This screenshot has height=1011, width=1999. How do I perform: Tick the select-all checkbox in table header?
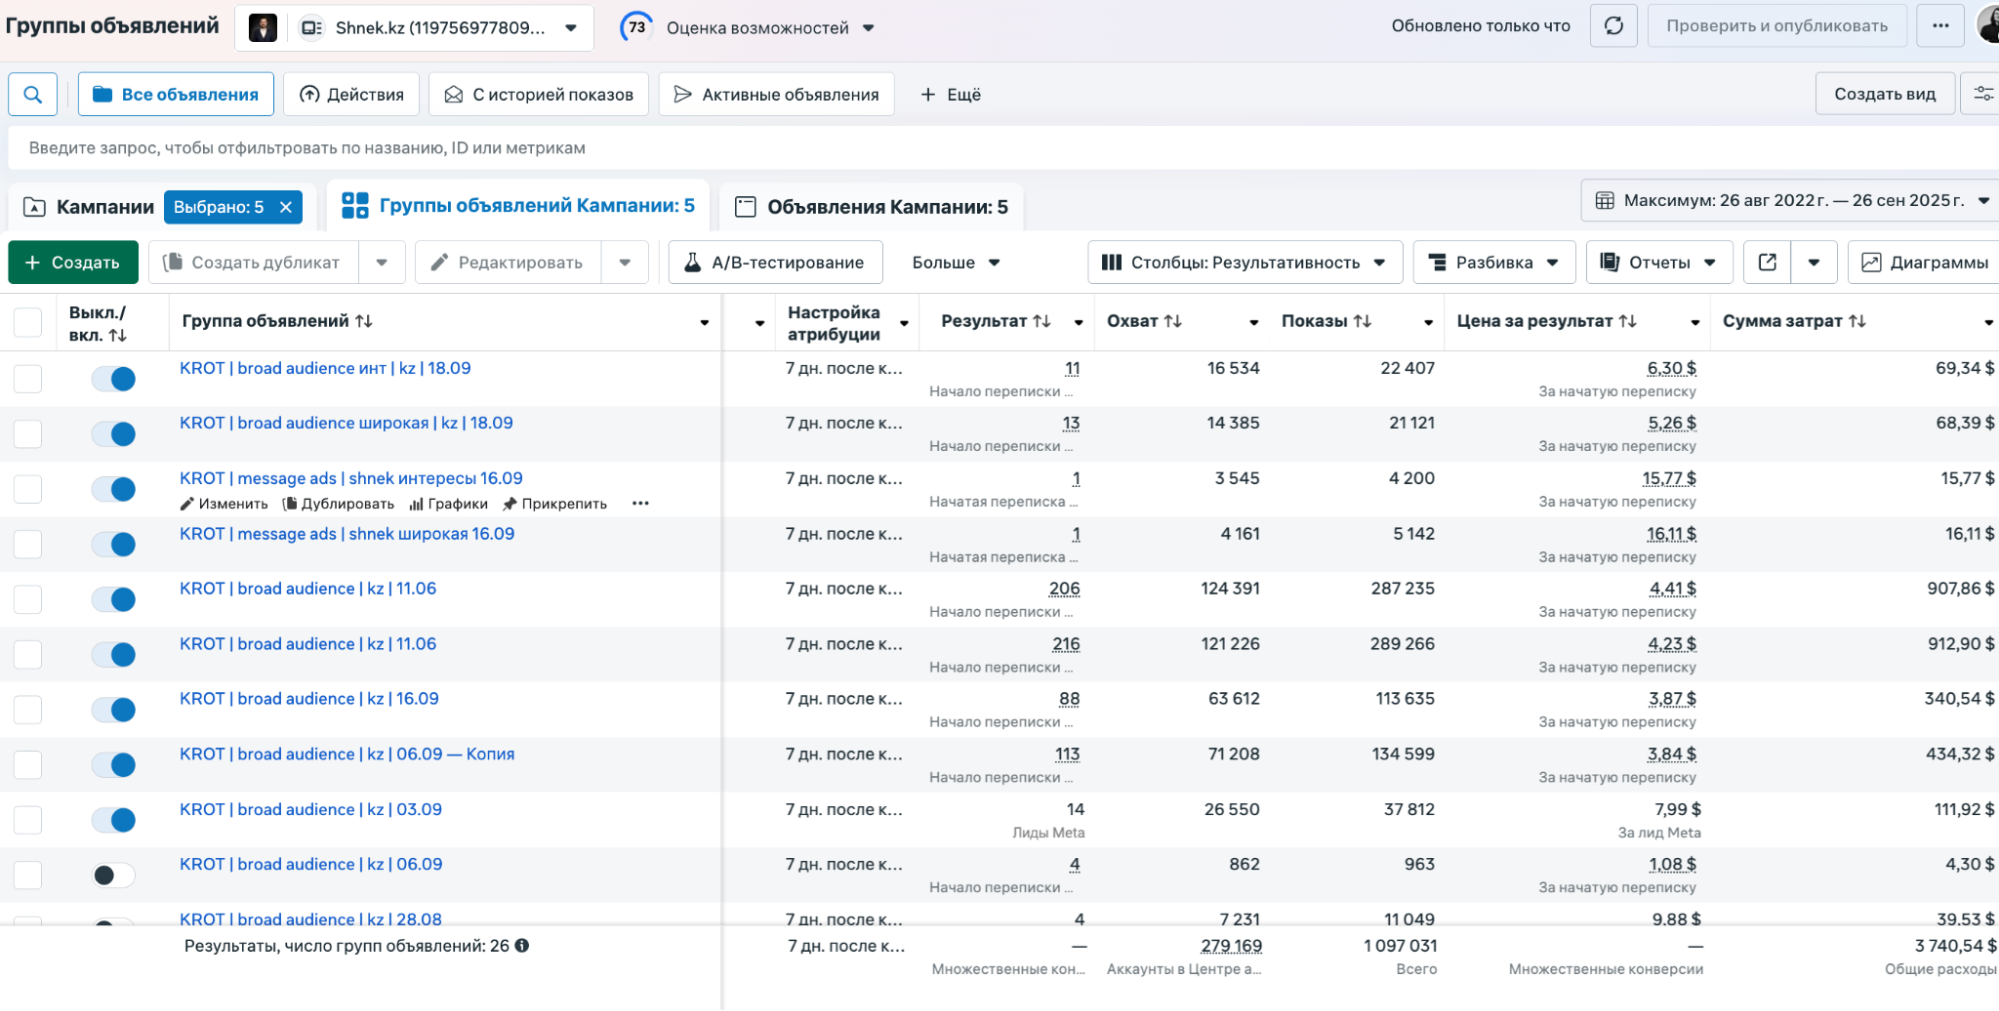pos(28,322)
